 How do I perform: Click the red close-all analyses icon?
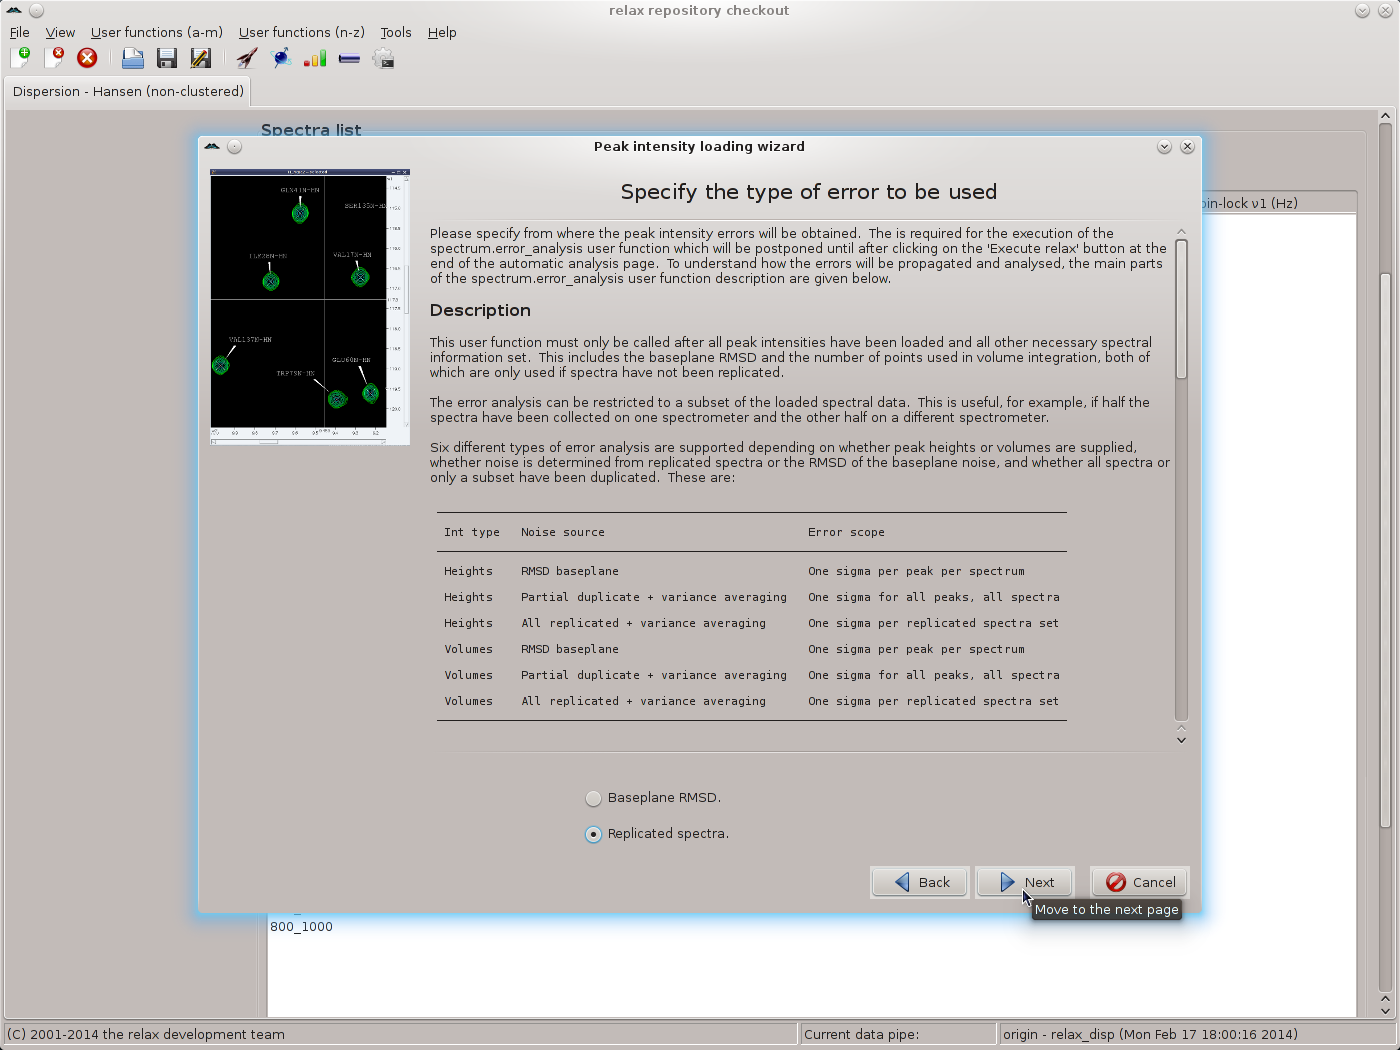[87, 58]
